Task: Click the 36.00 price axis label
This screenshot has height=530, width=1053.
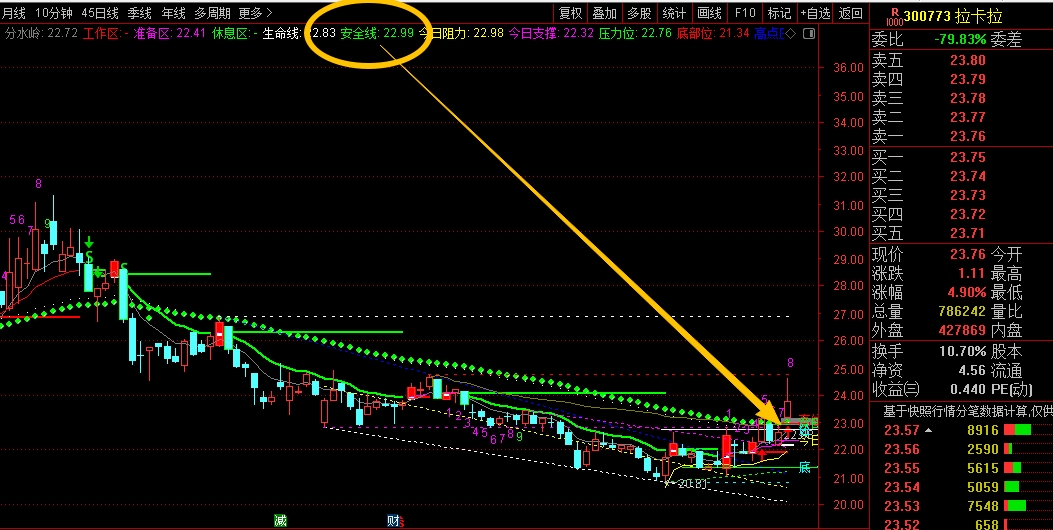Action: click(848, 67)
